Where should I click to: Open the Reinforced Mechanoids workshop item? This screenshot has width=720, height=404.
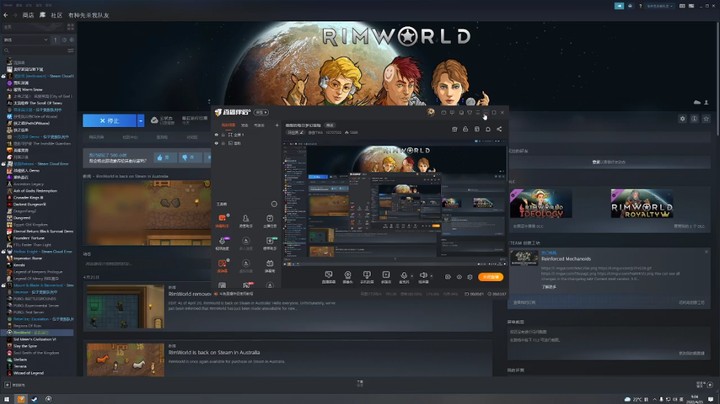566,259
